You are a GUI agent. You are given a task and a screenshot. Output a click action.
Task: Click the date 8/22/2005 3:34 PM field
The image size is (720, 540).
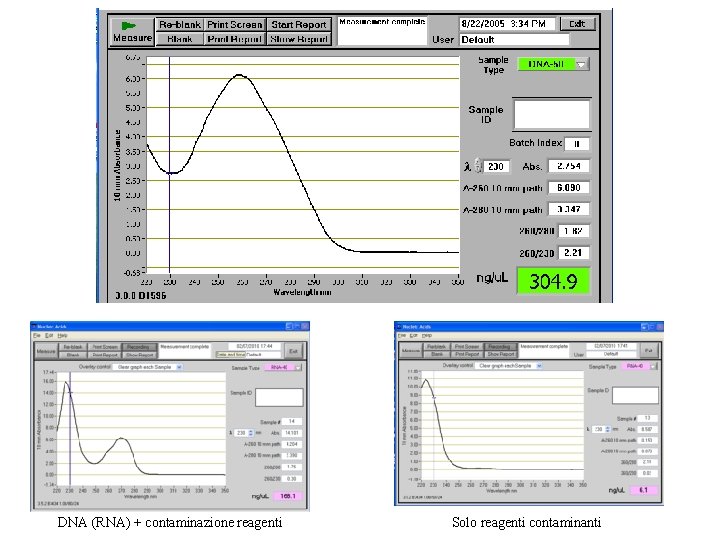[x=507, y=23]
